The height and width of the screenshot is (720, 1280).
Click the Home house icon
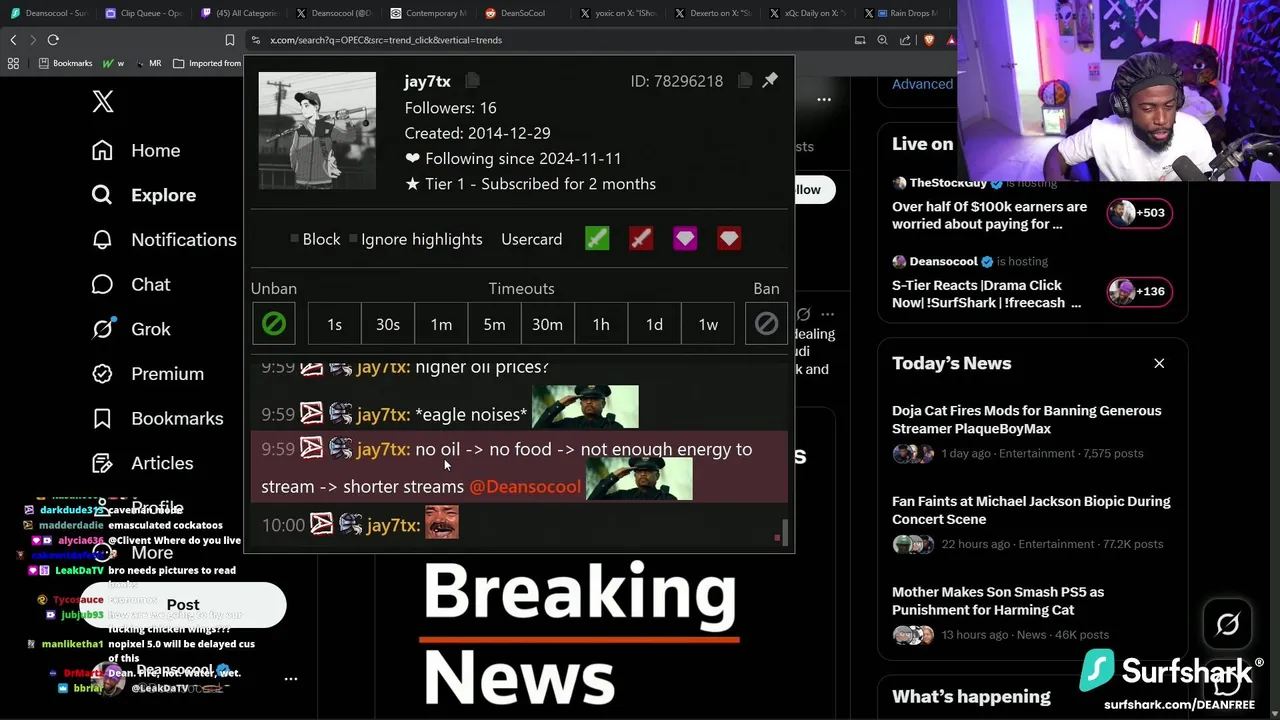tap(102, 150)
